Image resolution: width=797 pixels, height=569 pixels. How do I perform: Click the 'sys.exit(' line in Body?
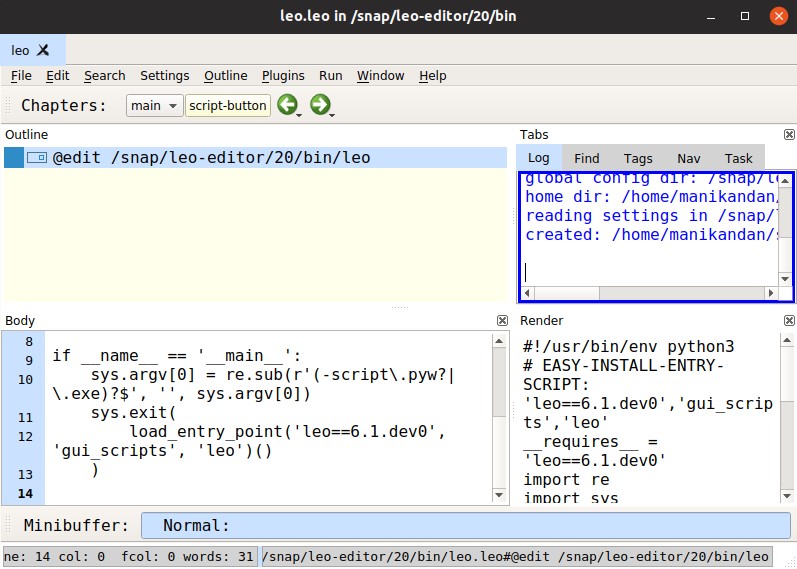click(x=133, y=412)
